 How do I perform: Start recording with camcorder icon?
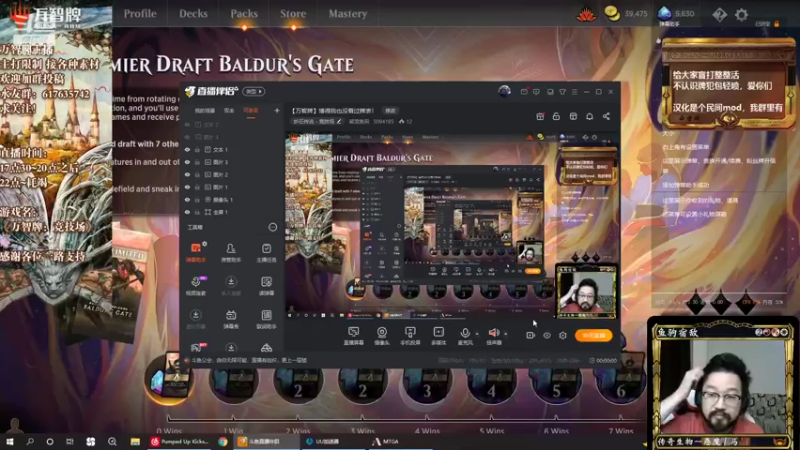(x=531, y=335)
